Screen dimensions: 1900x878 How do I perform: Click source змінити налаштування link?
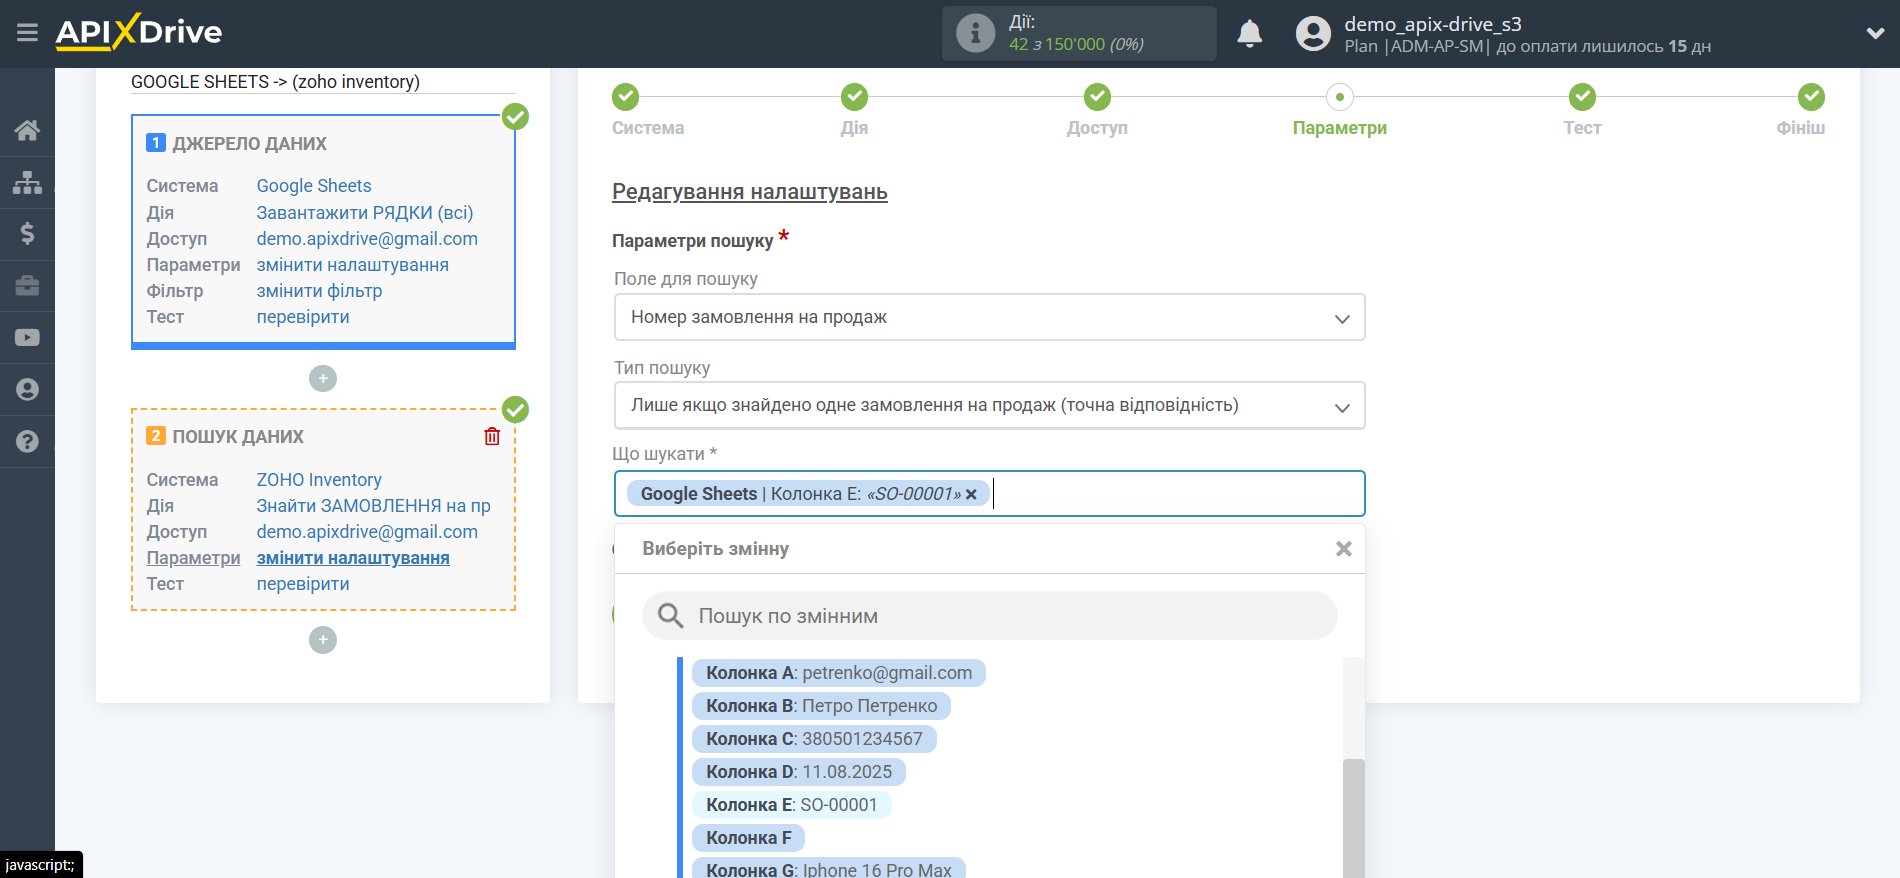pos(352,265)
